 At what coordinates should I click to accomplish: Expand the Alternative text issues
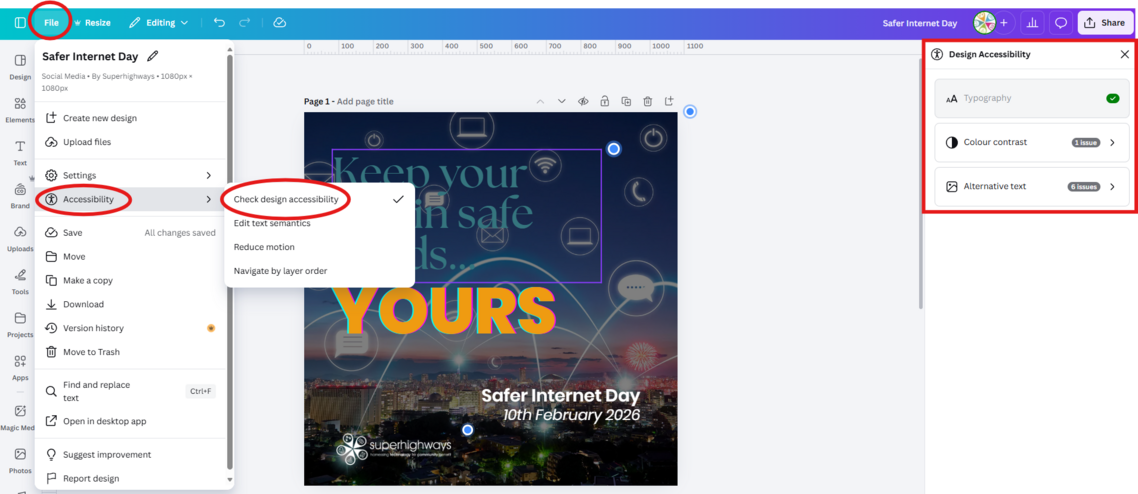[1031, 186]
